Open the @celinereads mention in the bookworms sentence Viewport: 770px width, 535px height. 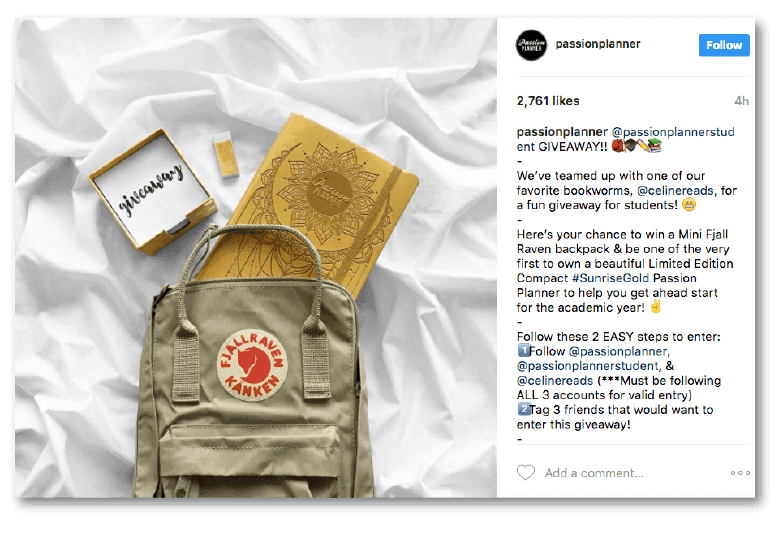(675, 191)
